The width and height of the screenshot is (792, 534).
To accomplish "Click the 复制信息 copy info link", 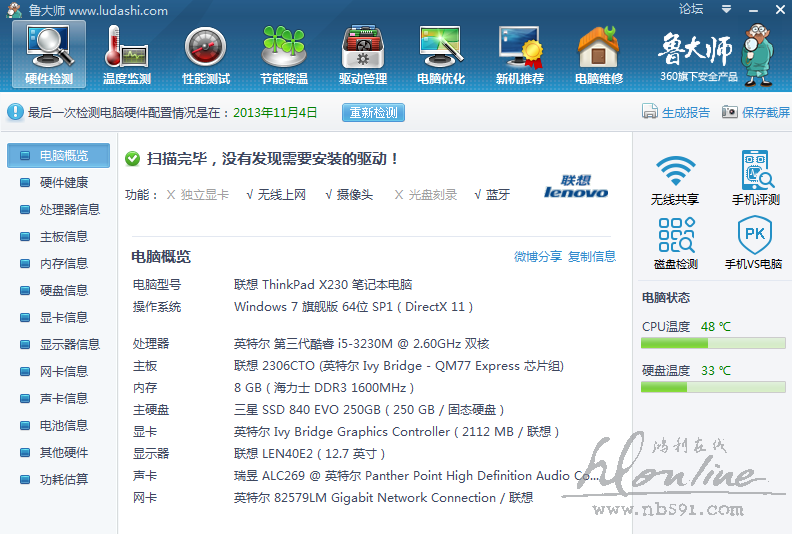I will pyautogui.click(x=592, y=257).
